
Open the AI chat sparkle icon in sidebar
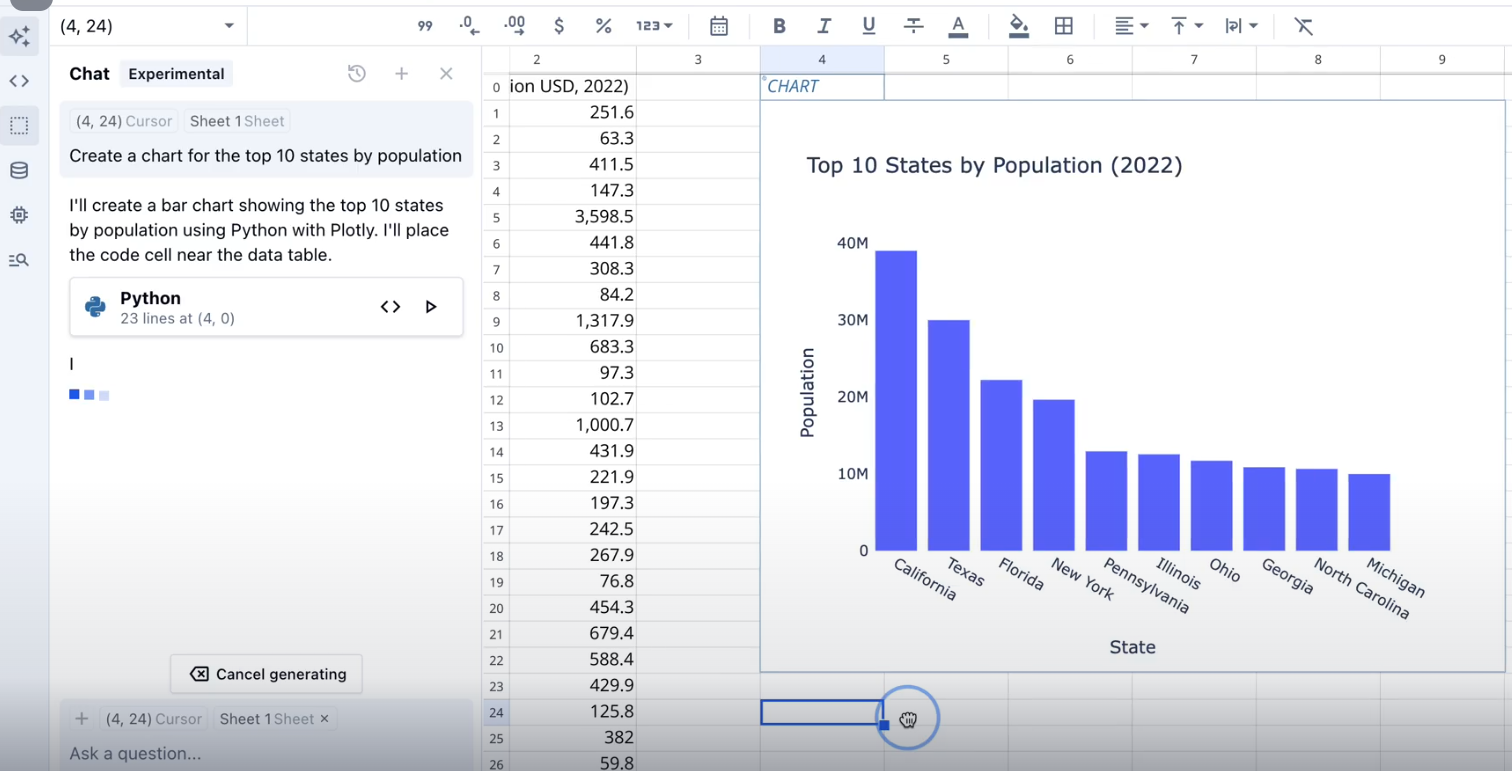19,37
